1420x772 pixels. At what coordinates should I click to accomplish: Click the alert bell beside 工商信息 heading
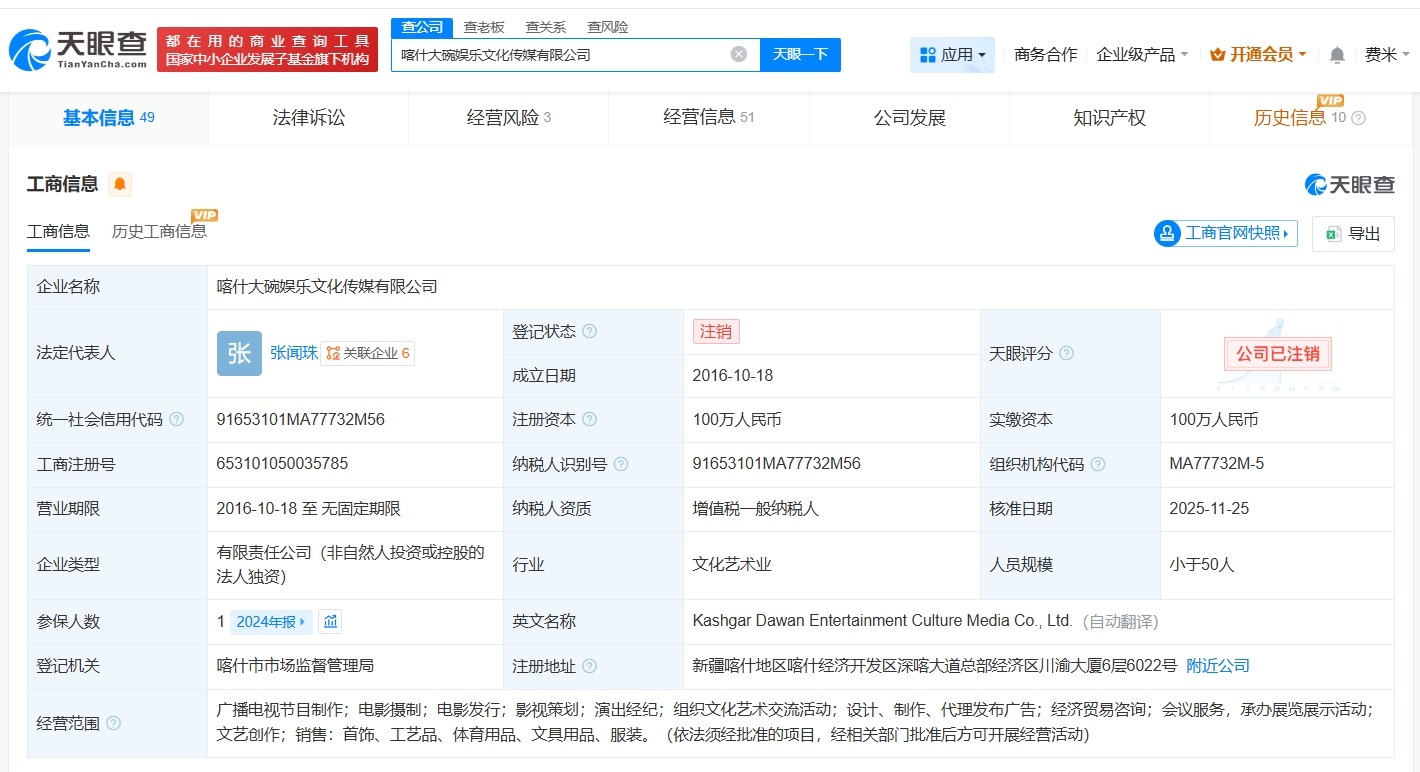(x=120, y=184)
